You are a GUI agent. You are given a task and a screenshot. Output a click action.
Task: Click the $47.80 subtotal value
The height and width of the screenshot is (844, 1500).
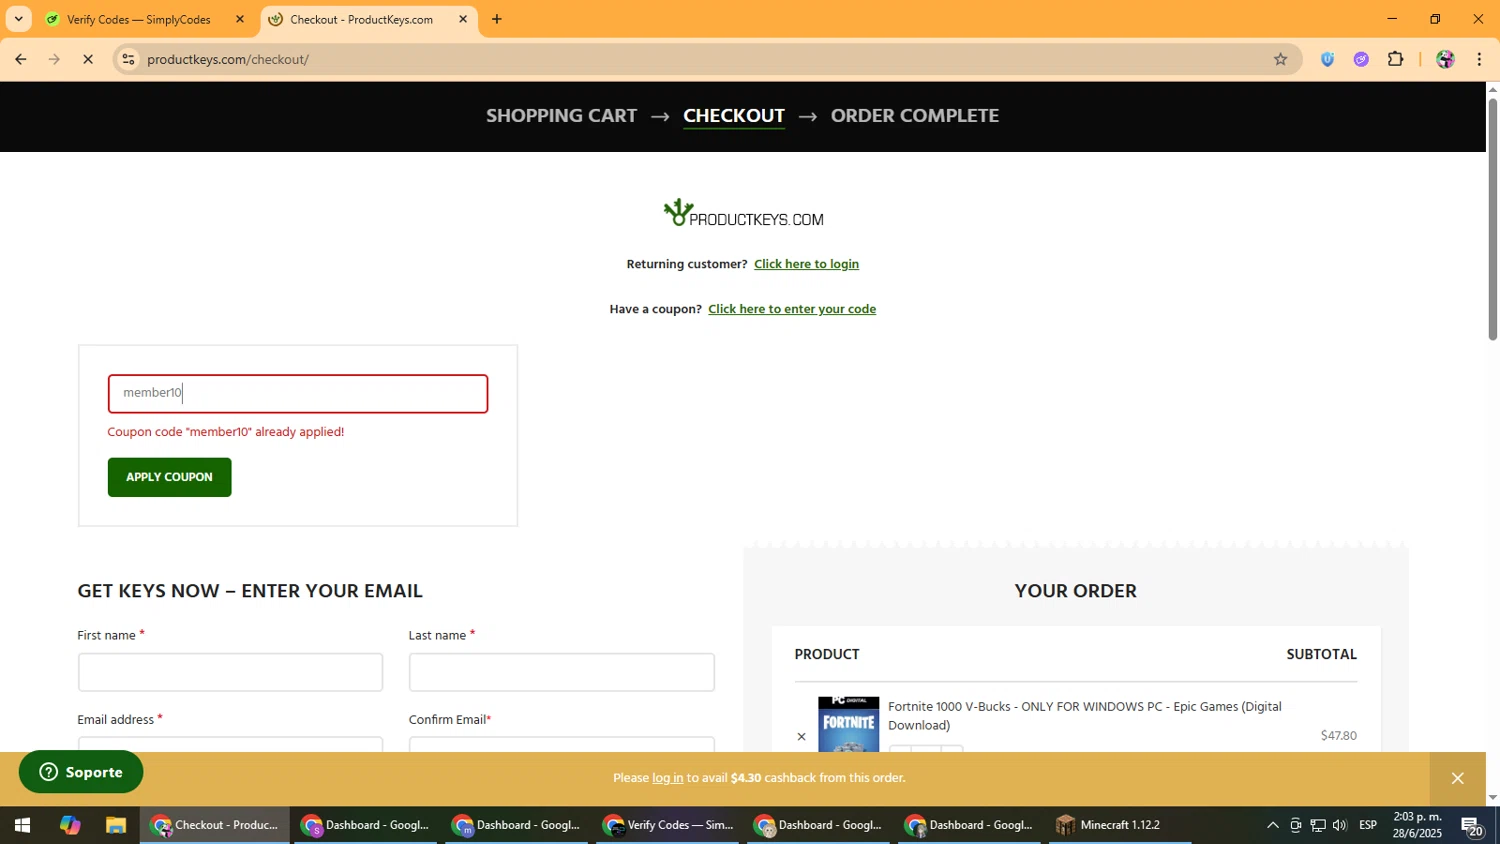tap(1338, 735)
